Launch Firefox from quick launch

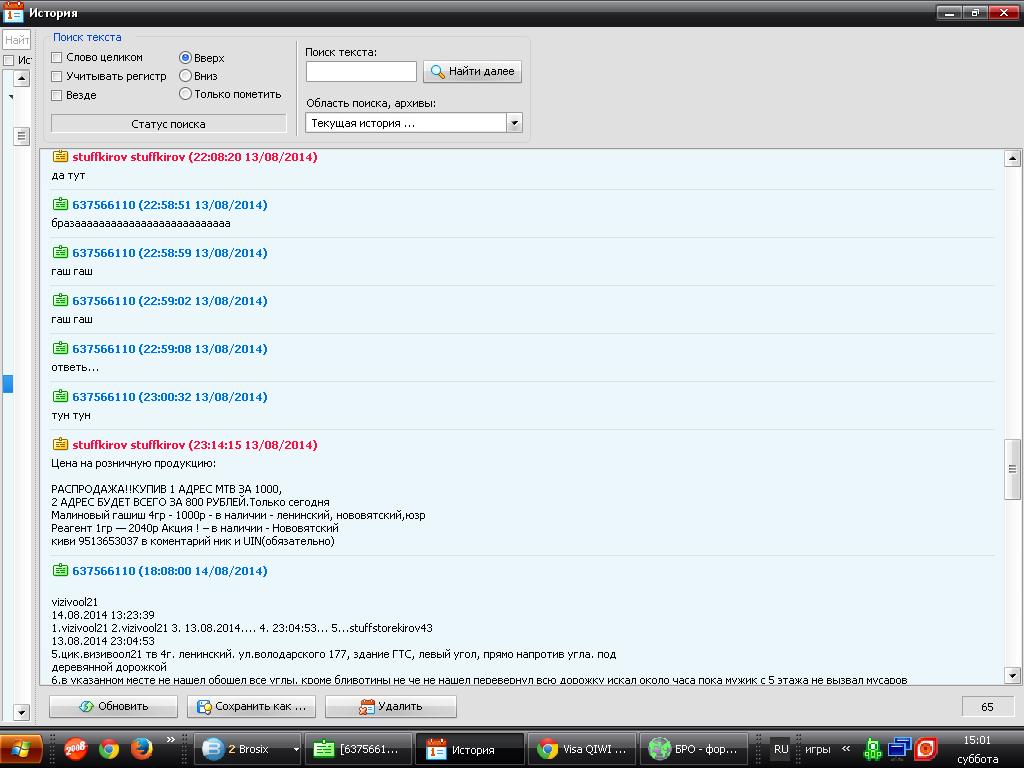click(141, 749)
